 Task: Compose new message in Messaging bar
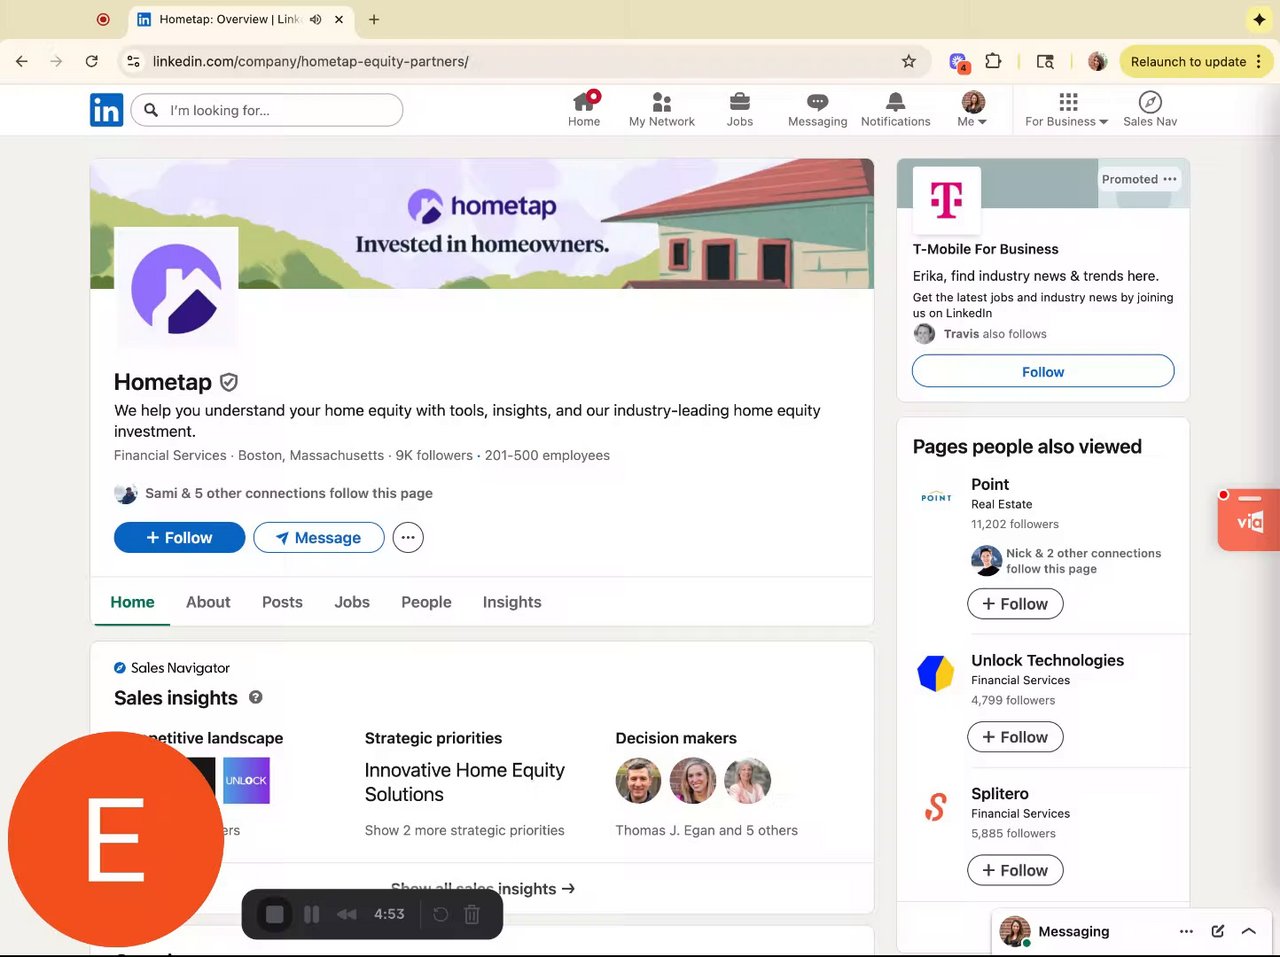1217,931
